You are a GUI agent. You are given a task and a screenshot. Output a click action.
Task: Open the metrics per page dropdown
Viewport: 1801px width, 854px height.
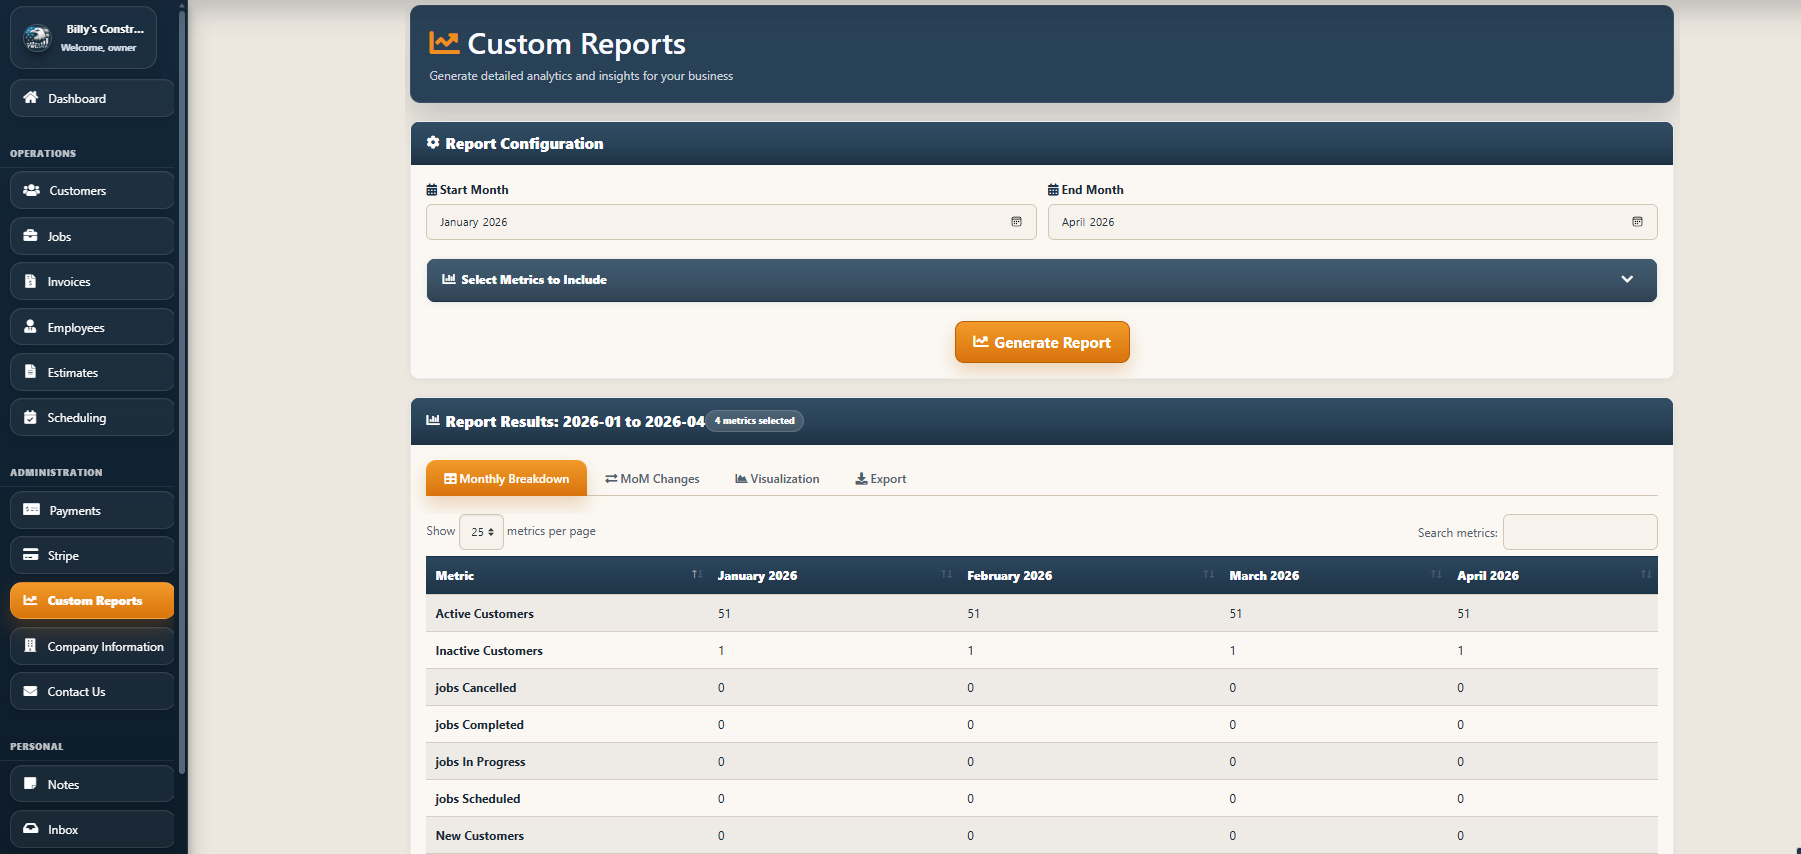coord(481,532)
